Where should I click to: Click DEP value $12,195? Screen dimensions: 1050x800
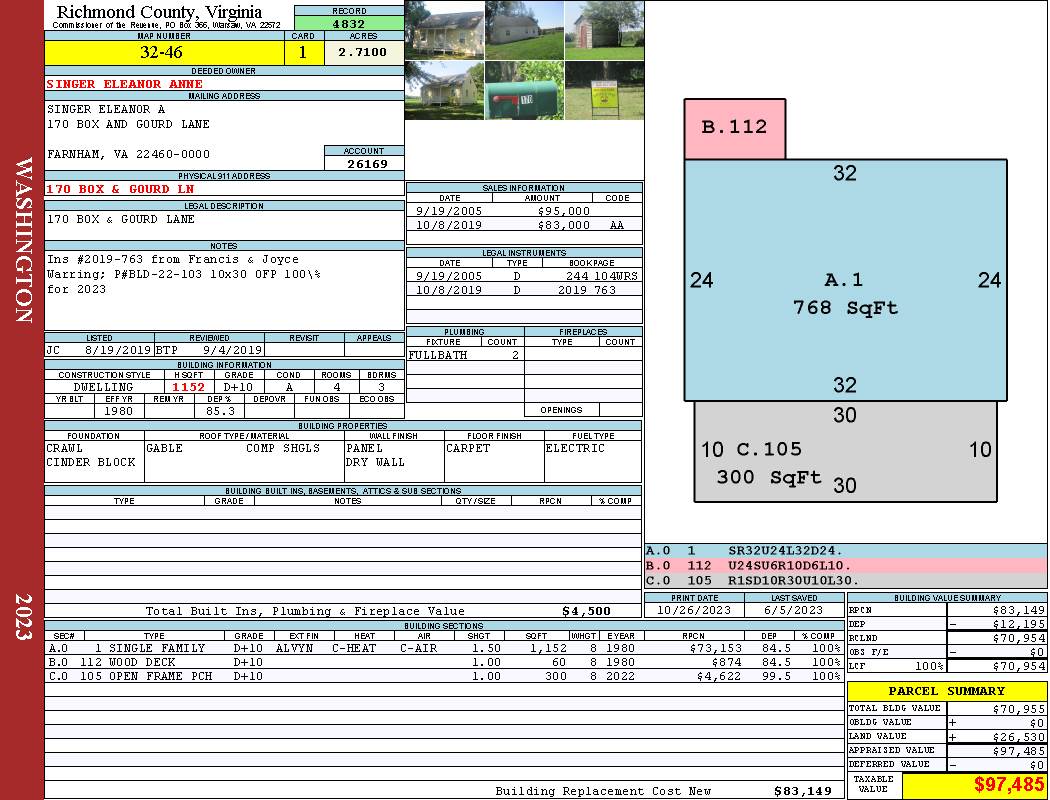coord(1019,624)
